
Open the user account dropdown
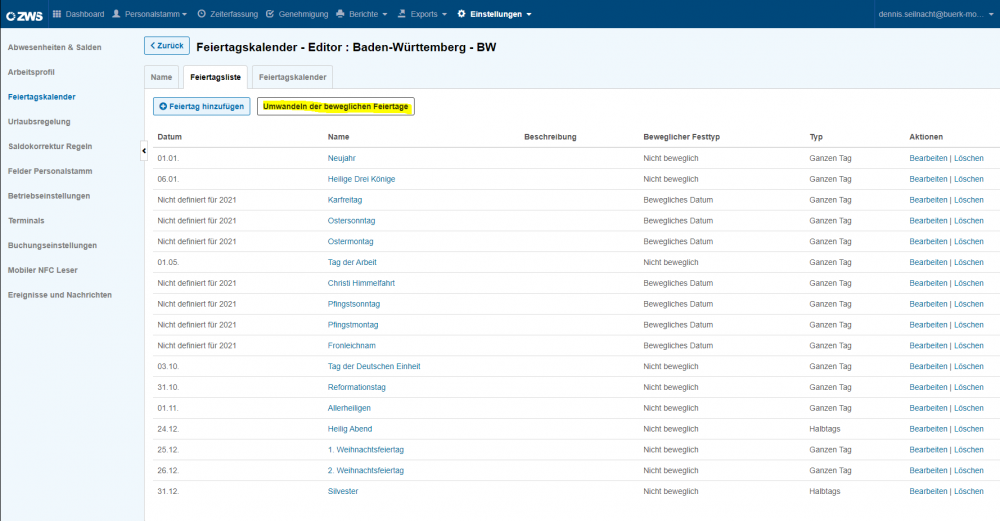click(x=936, y=14)
